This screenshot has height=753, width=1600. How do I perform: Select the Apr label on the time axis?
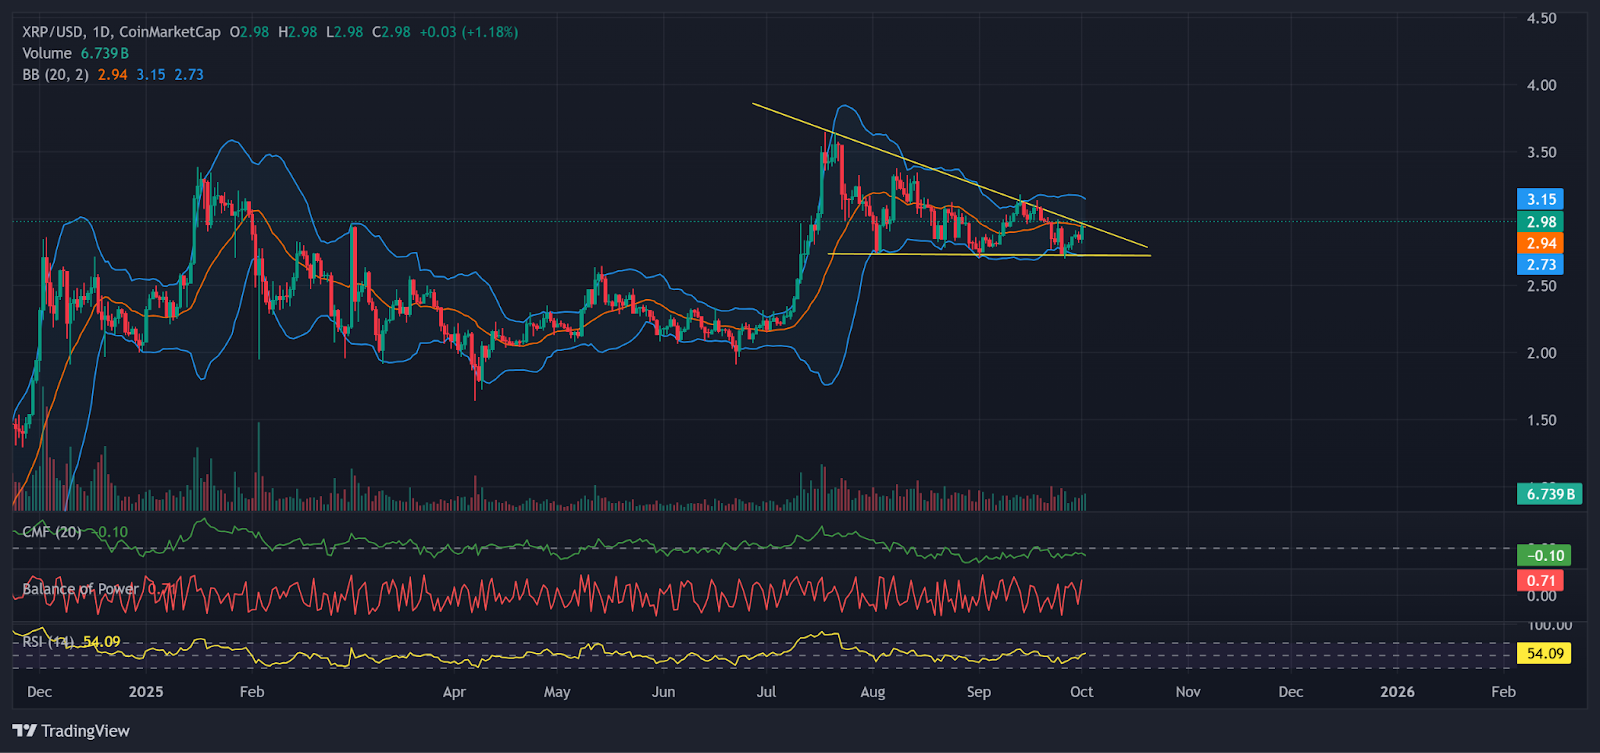[x=454, y=692]
